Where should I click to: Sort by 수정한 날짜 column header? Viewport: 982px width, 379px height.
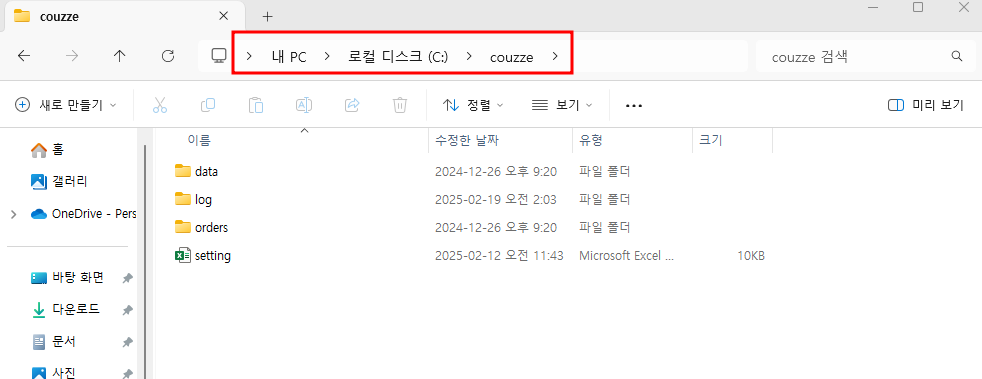pyautogui.click(x=467, y=140)
